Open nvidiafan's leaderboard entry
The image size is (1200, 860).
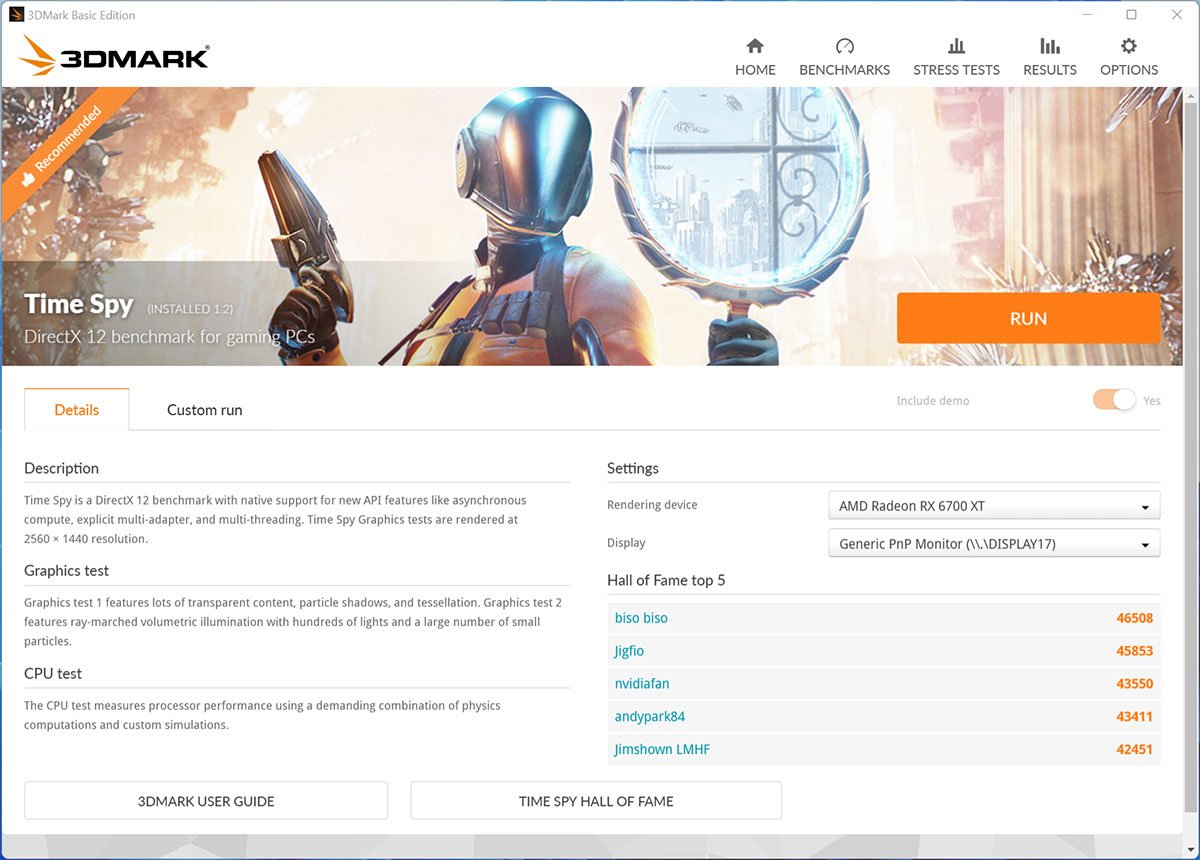coord(642,684)
